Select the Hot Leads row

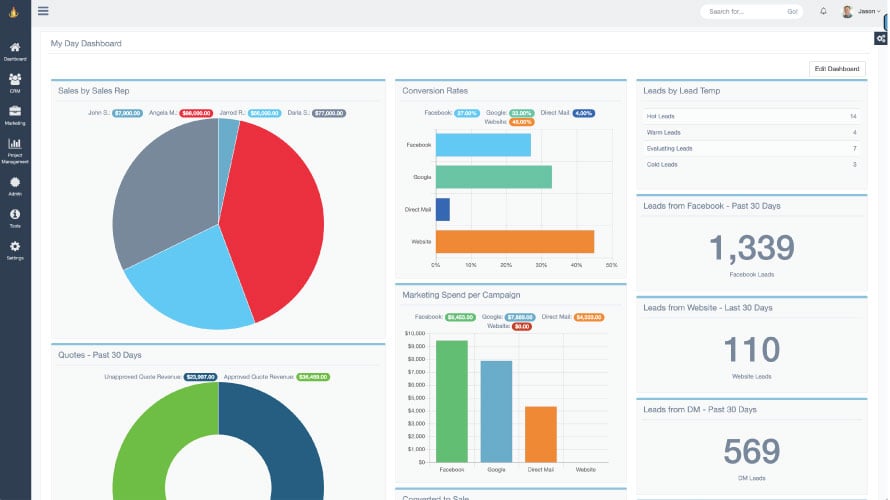tap(751, 116)
